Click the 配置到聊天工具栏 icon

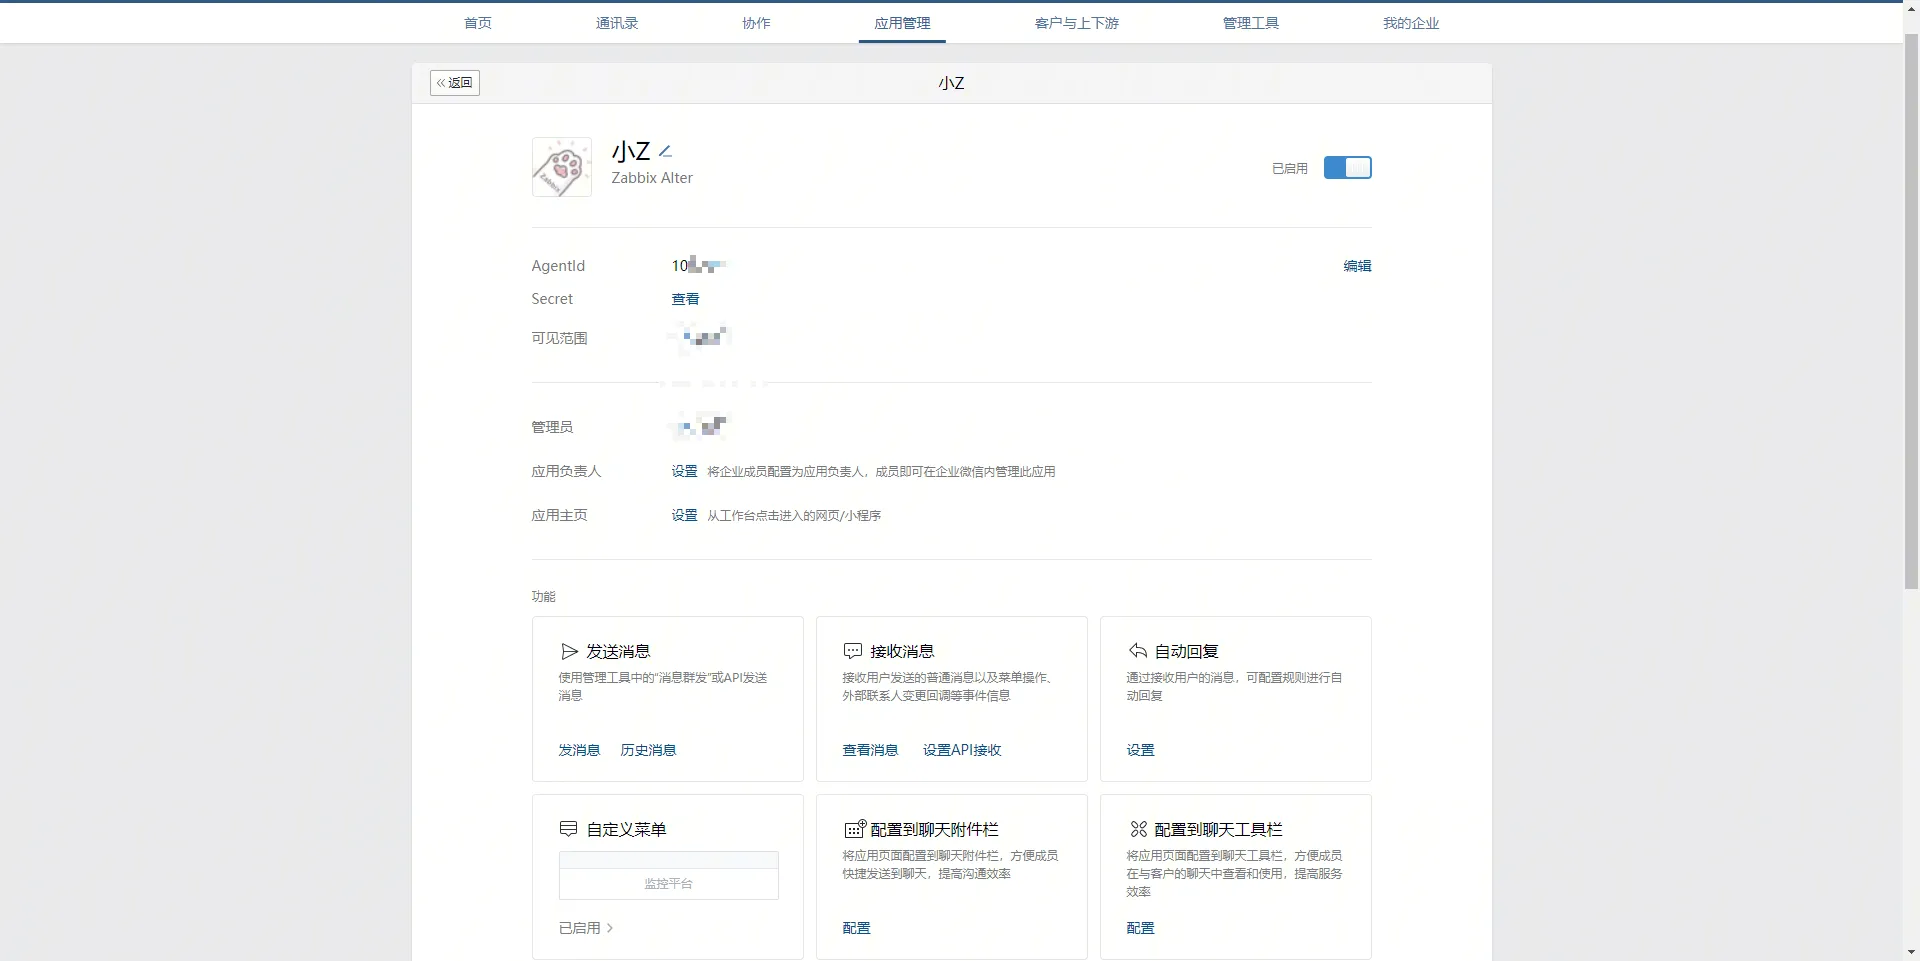point(1138,829)
